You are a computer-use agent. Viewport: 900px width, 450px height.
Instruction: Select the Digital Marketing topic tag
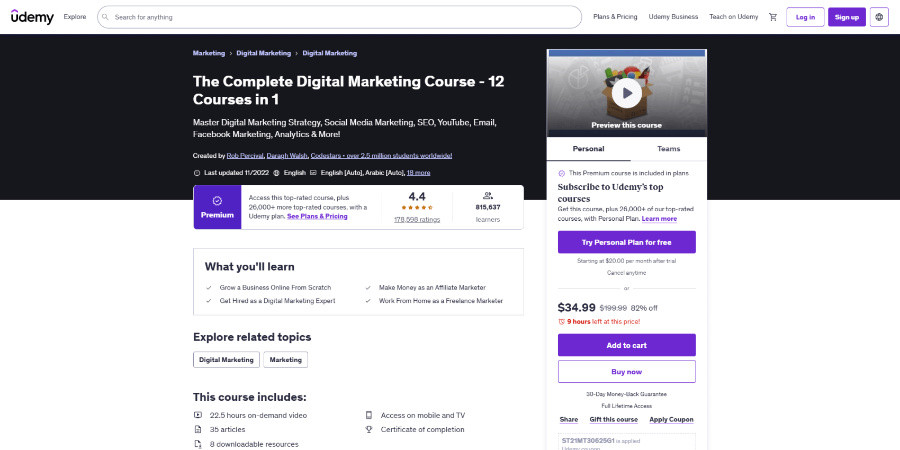click(x=226, y=360)
